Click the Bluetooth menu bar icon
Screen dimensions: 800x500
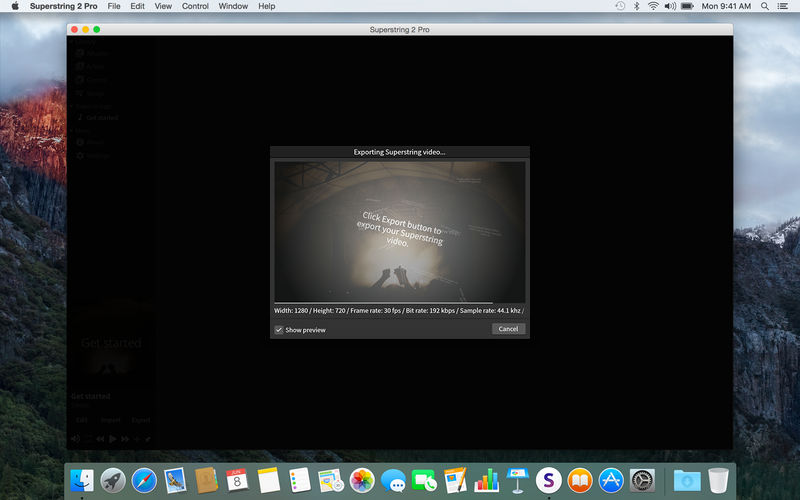coord(636,6)
